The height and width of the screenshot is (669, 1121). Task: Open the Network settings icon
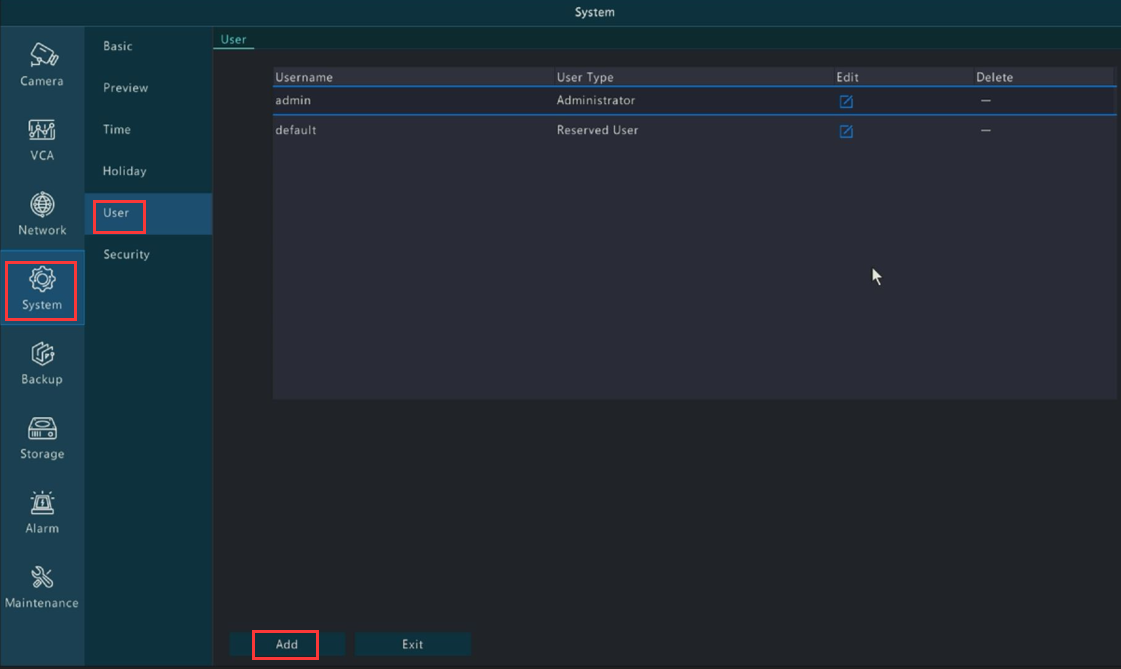(x=42, y=205)
